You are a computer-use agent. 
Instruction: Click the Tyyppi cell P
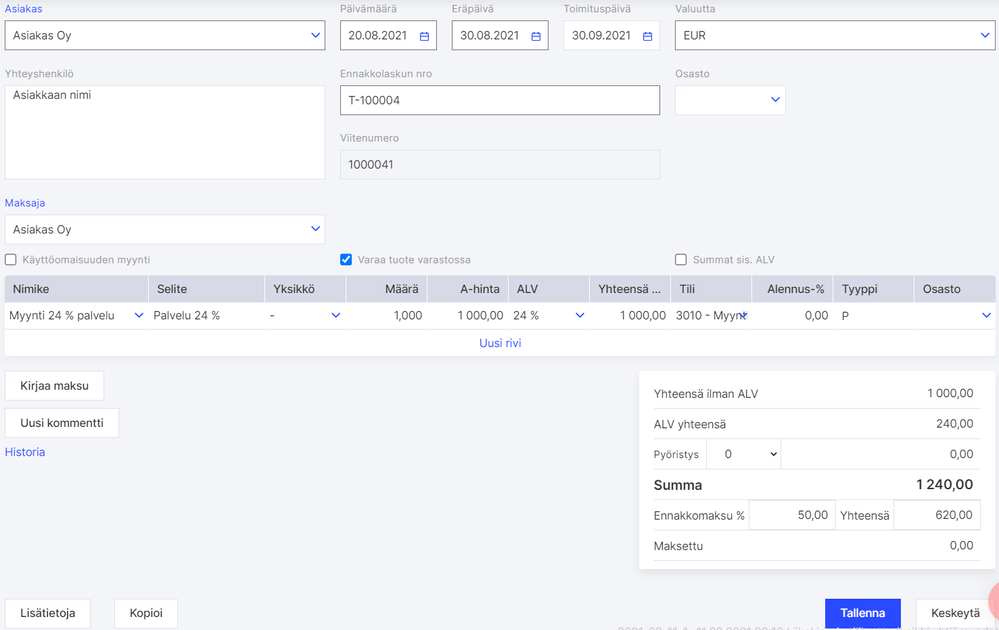(x=874, y=315)
